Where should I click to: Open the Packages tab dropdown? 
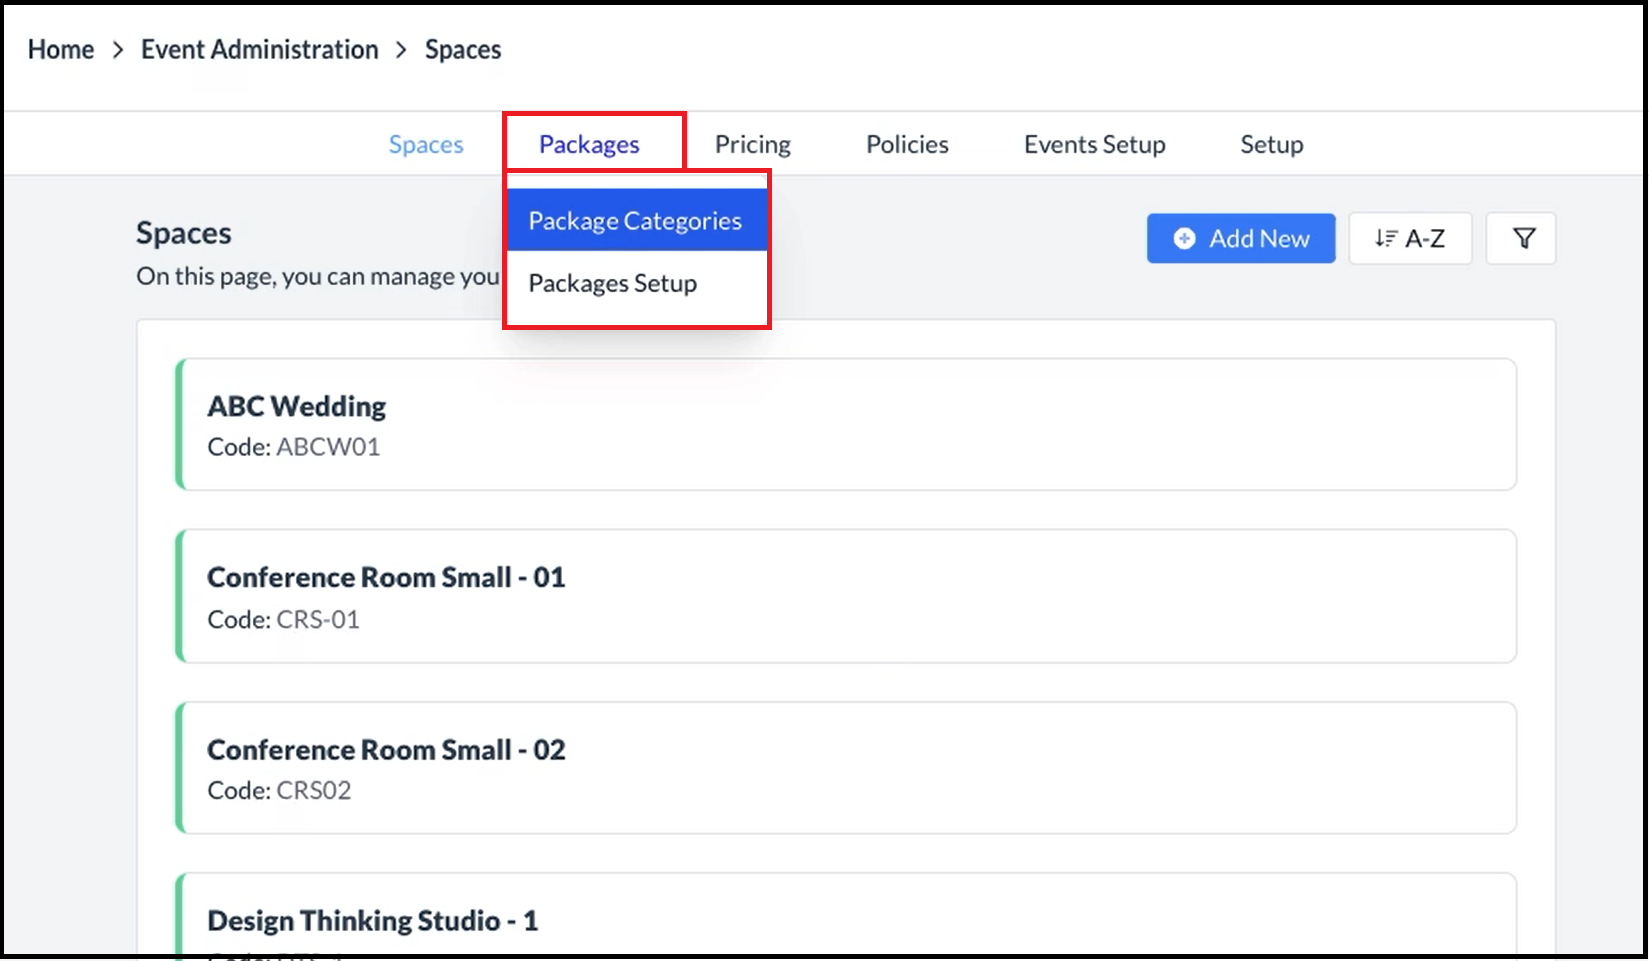click(589, 145)
